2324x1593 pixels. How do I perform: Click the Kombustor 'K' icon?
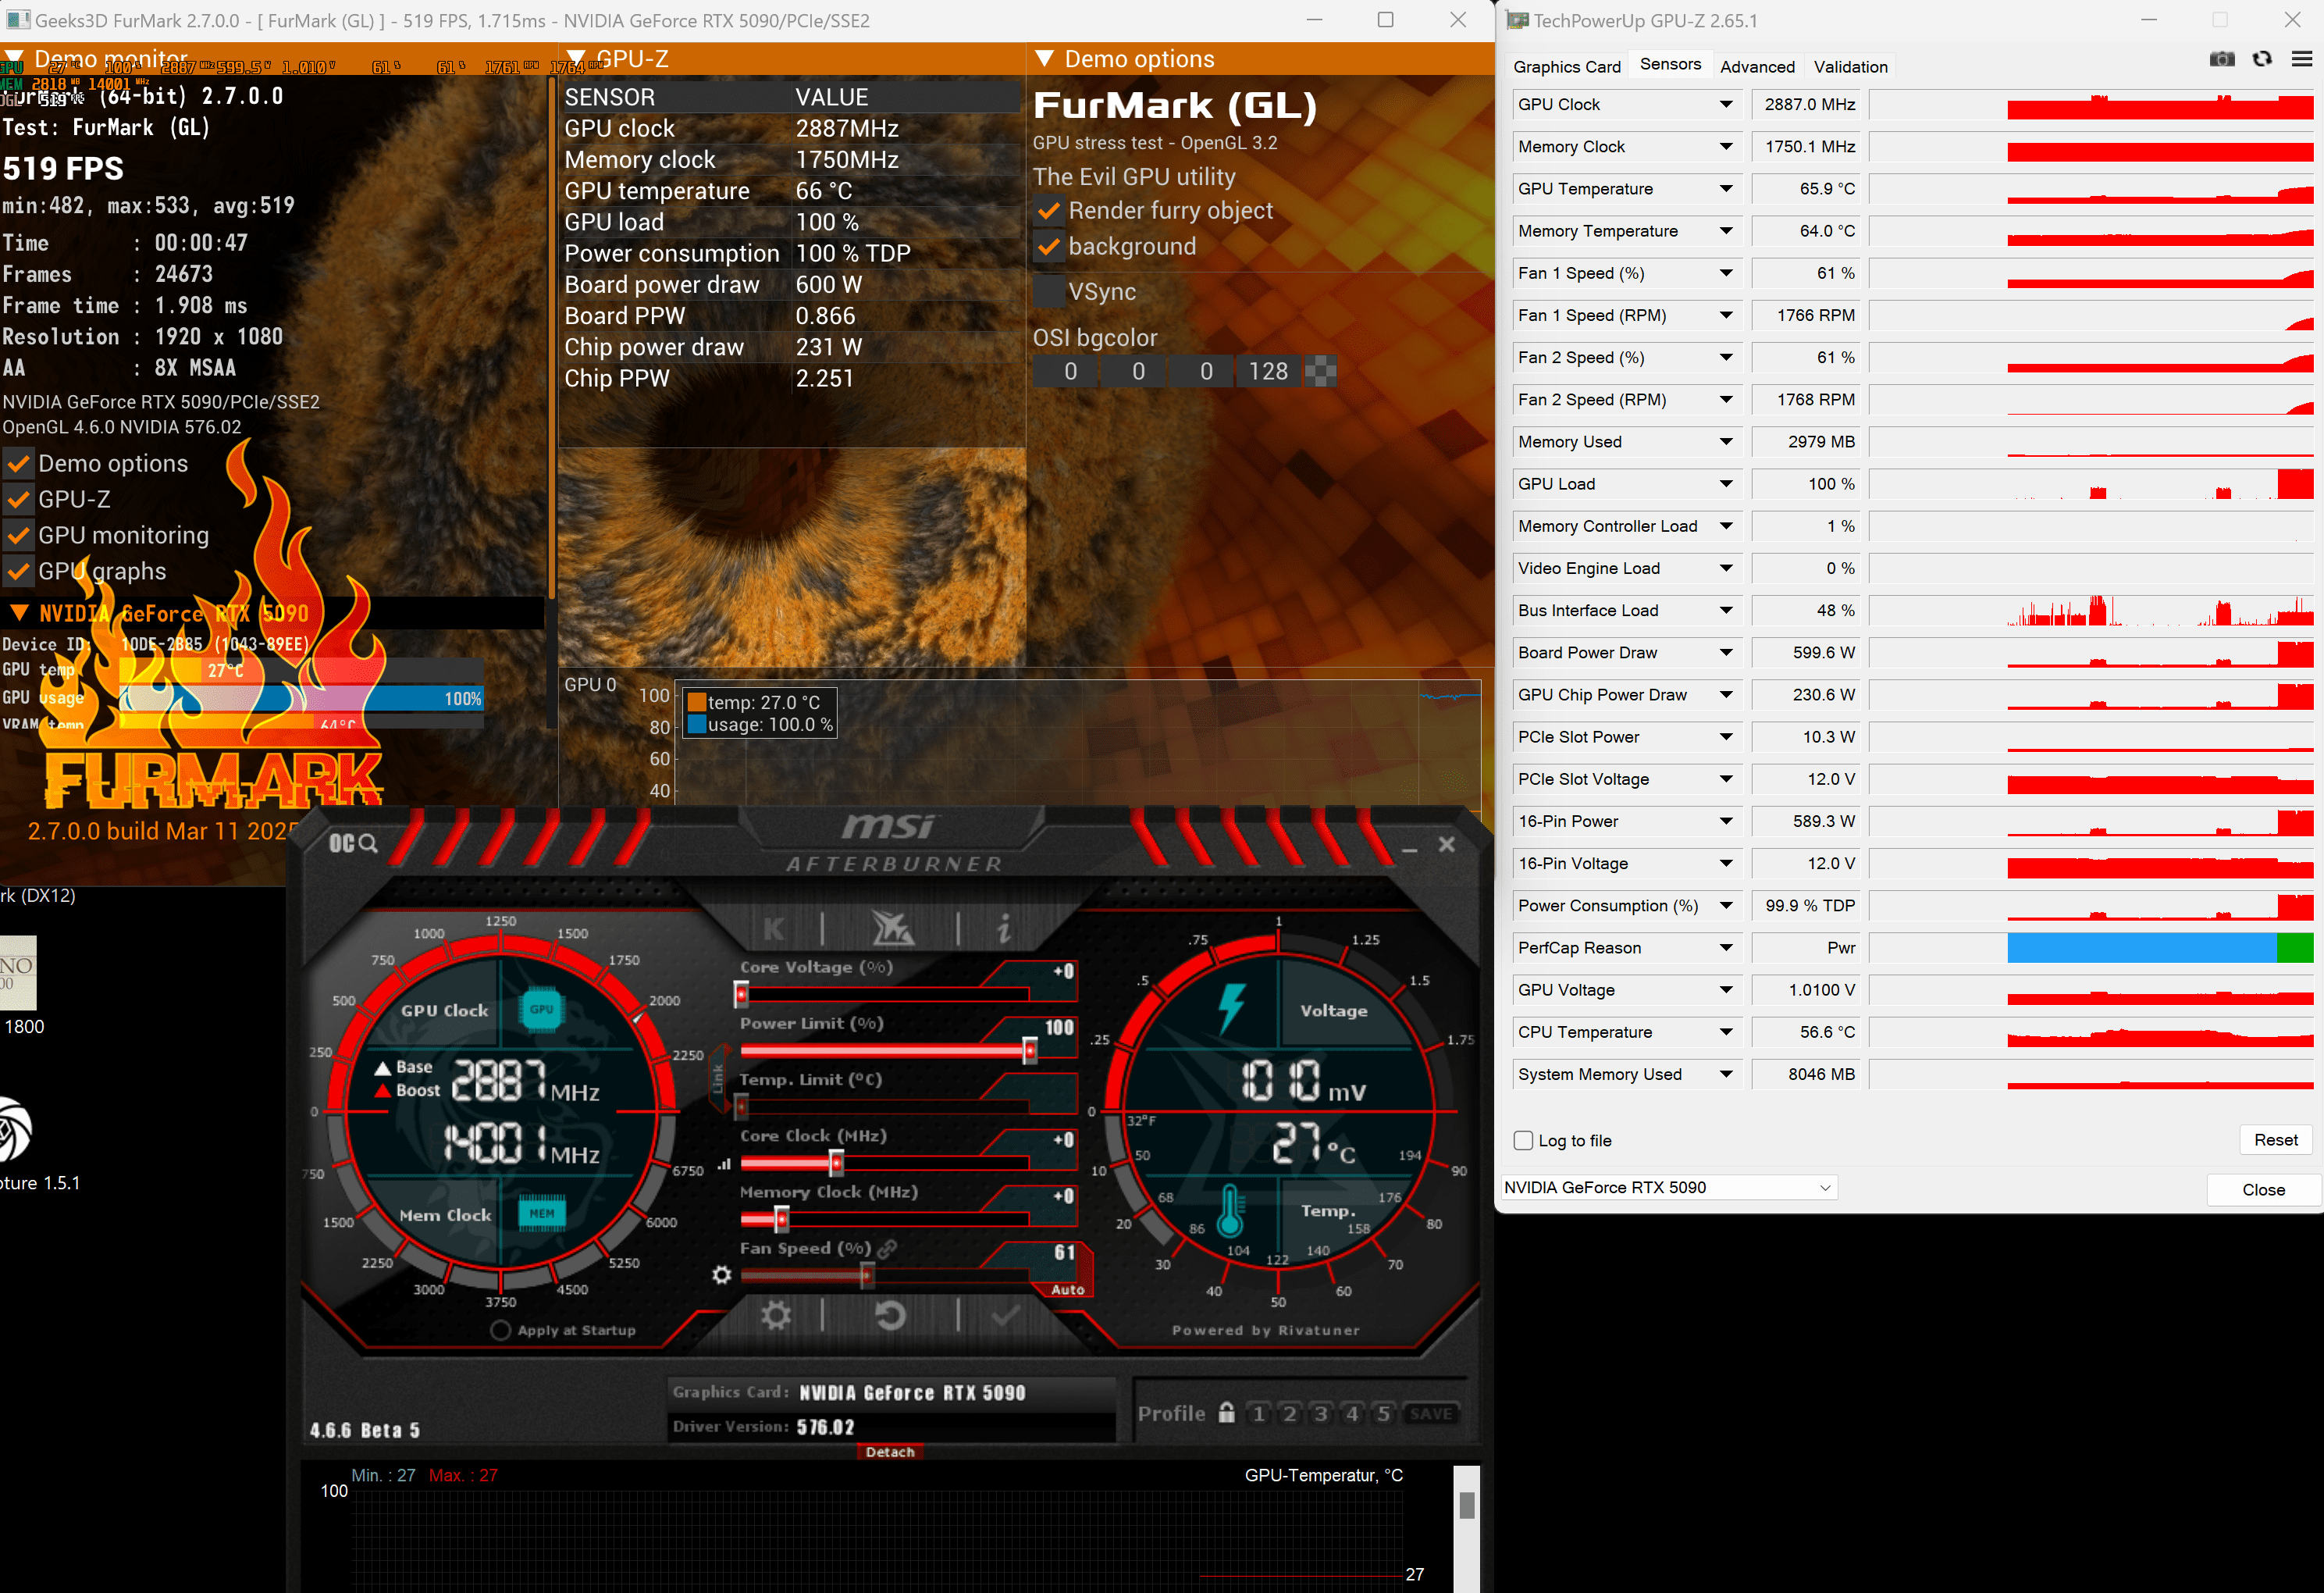pos(774,928)
